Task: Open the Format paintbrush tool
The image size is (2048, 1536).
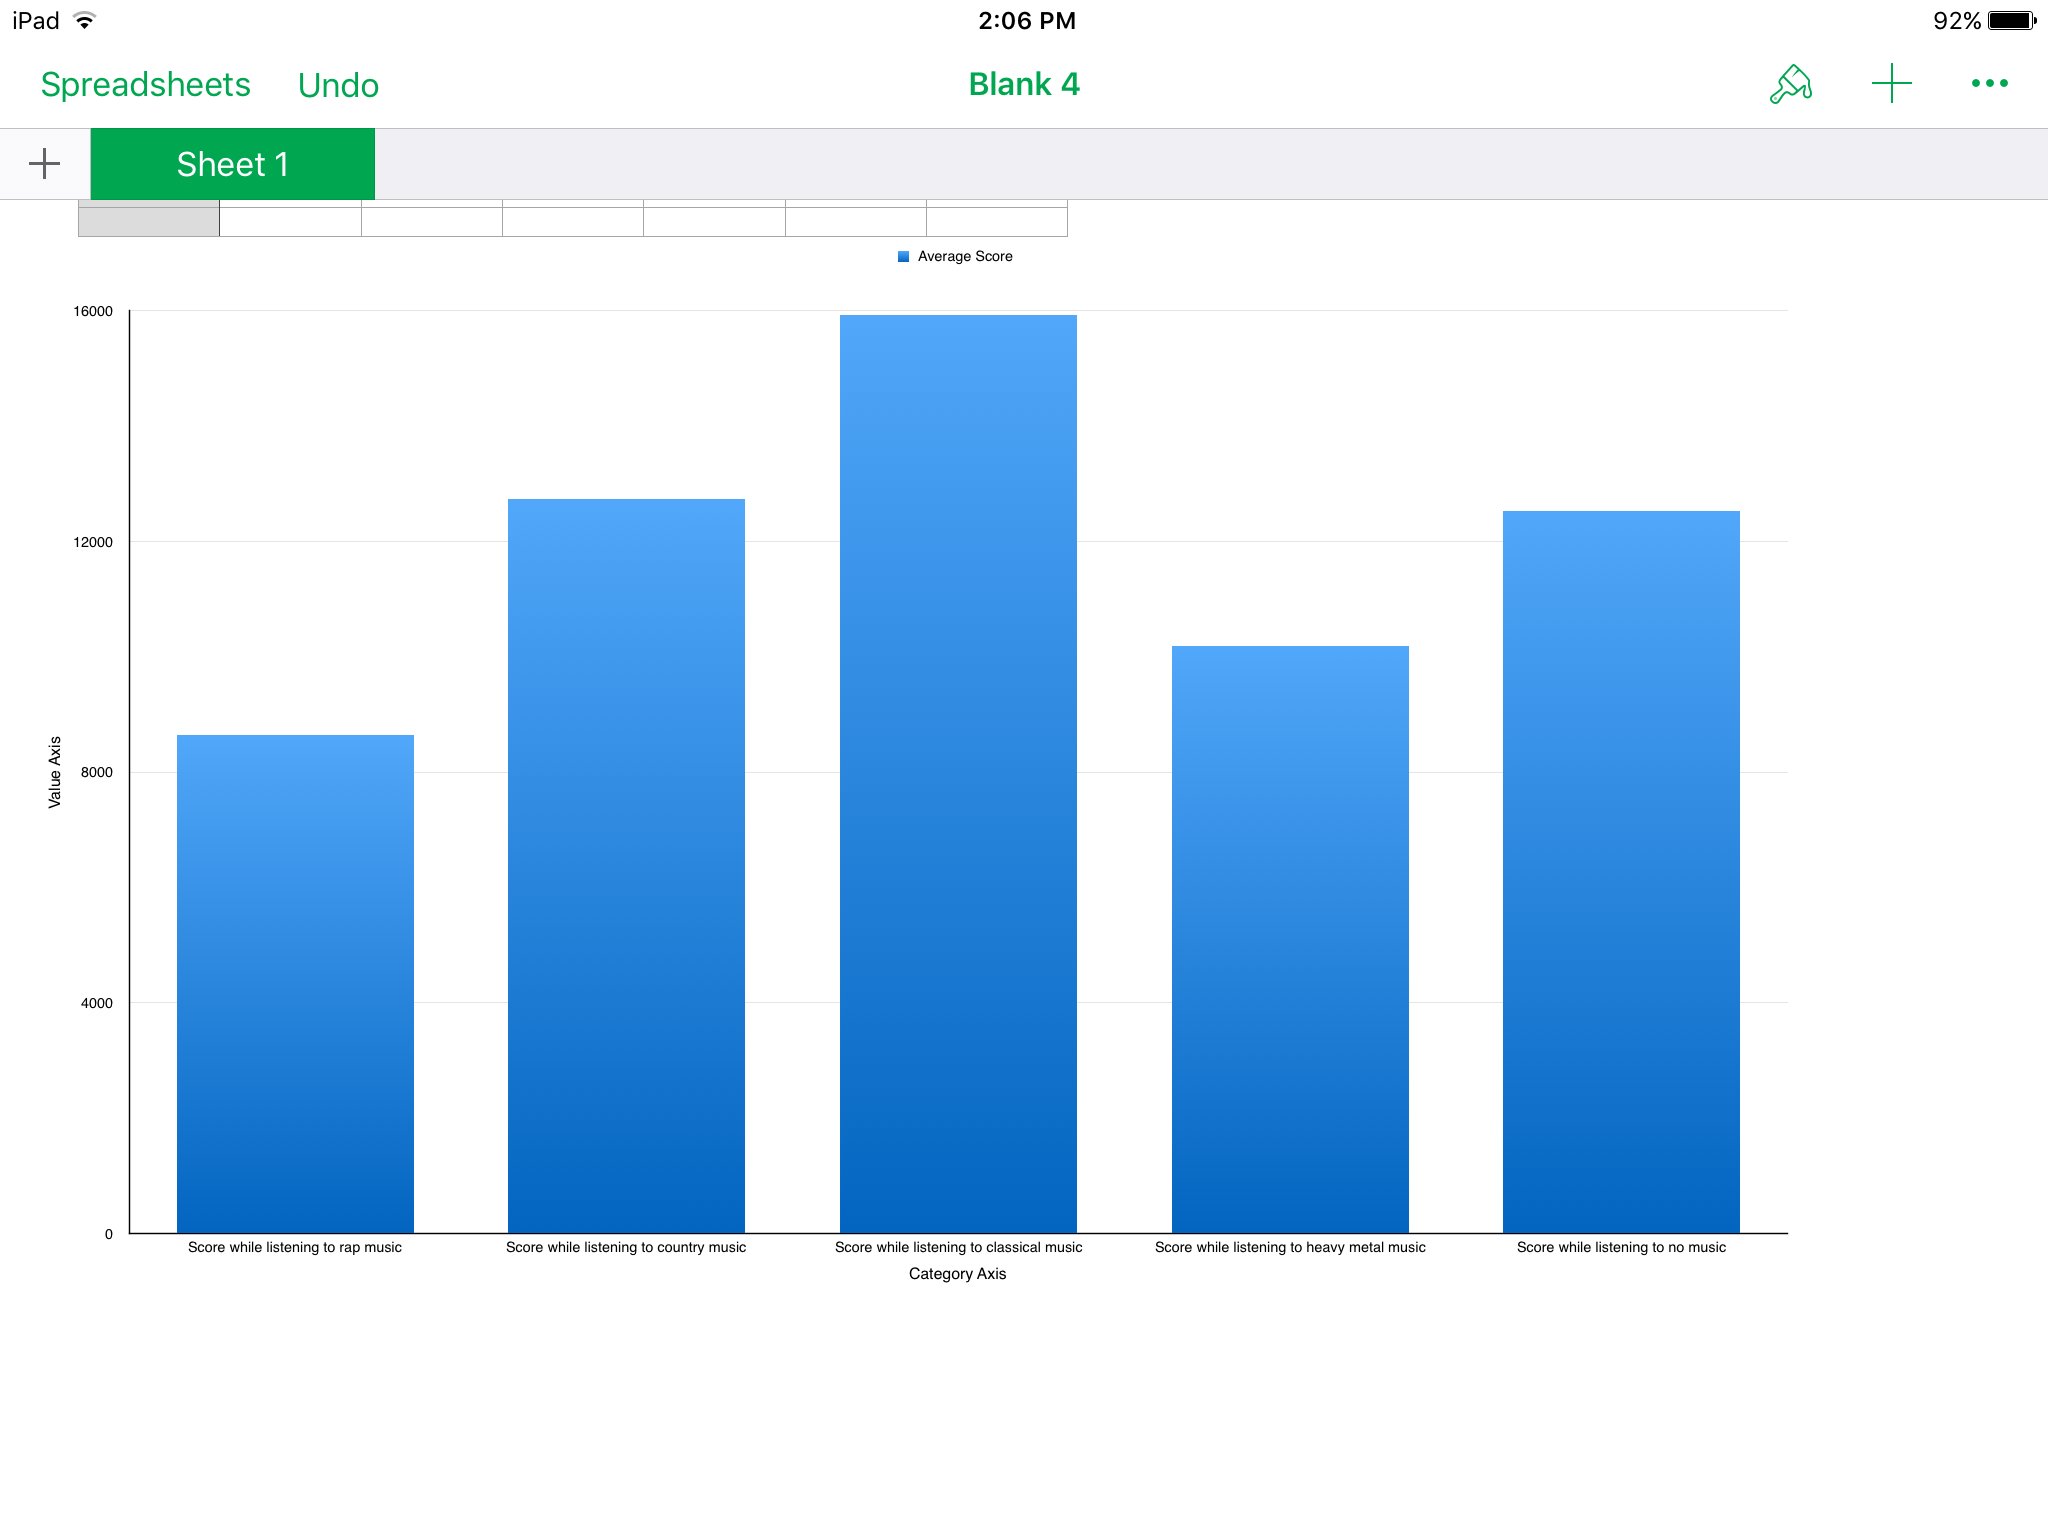Action: (x=1790, y=85)
